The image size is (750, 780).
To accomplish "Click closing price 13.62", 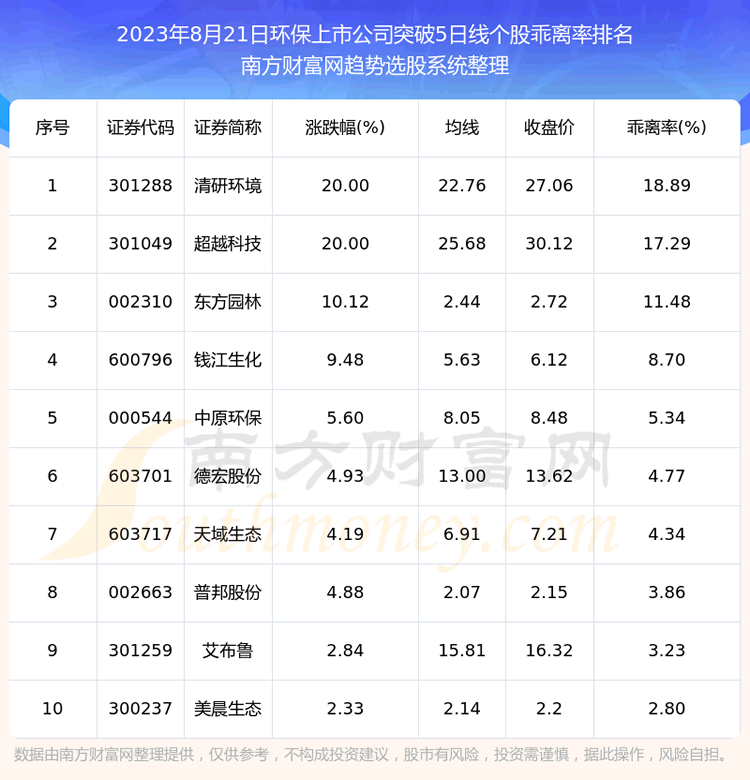I will pyautogui.click(x=549, y=476).
